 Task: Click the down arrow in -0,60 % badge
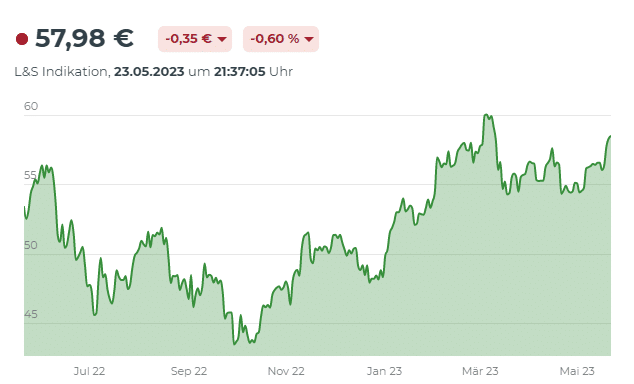pyautogui.click(x=309, y=39)
